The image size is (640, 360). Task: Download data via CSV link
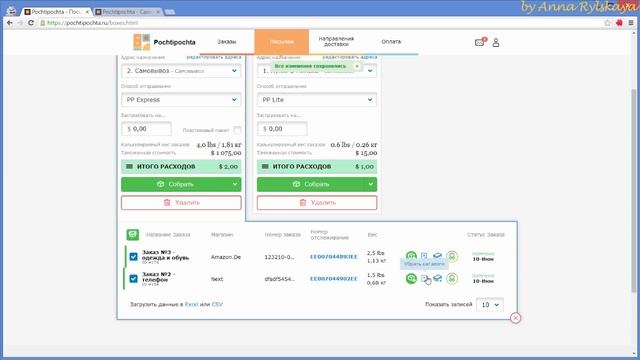(x=217, y=304)
